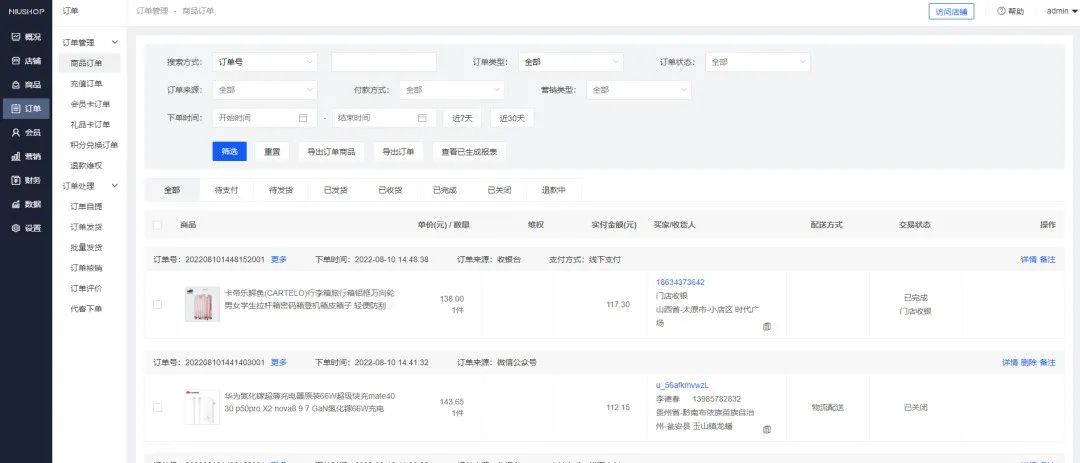Click buyer link u_56afkmvwzL

tap(682, 385)
